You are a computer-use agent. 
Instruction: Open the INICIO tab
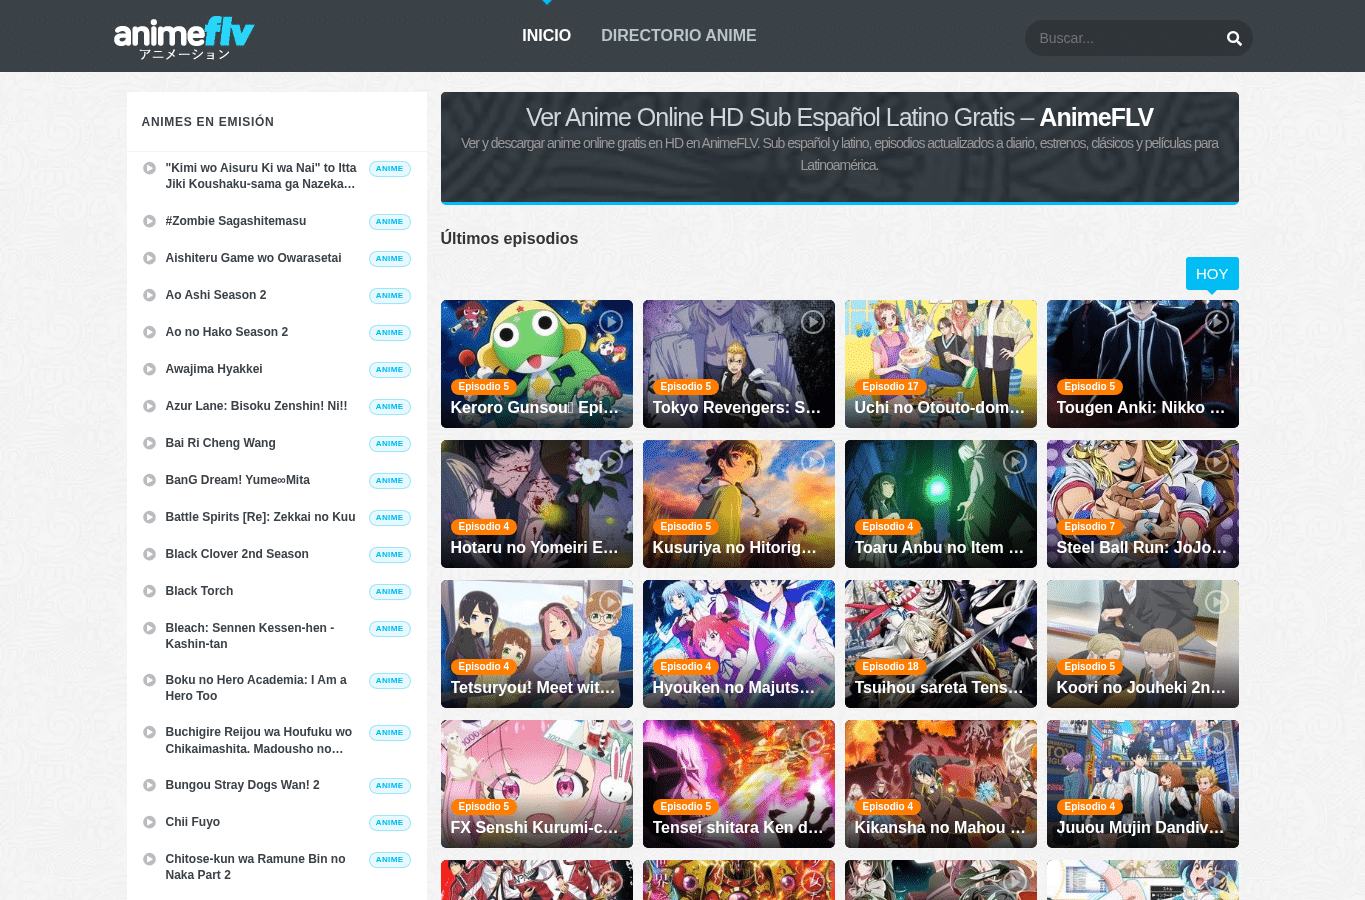pyautogui.click(x=546, y=36)
